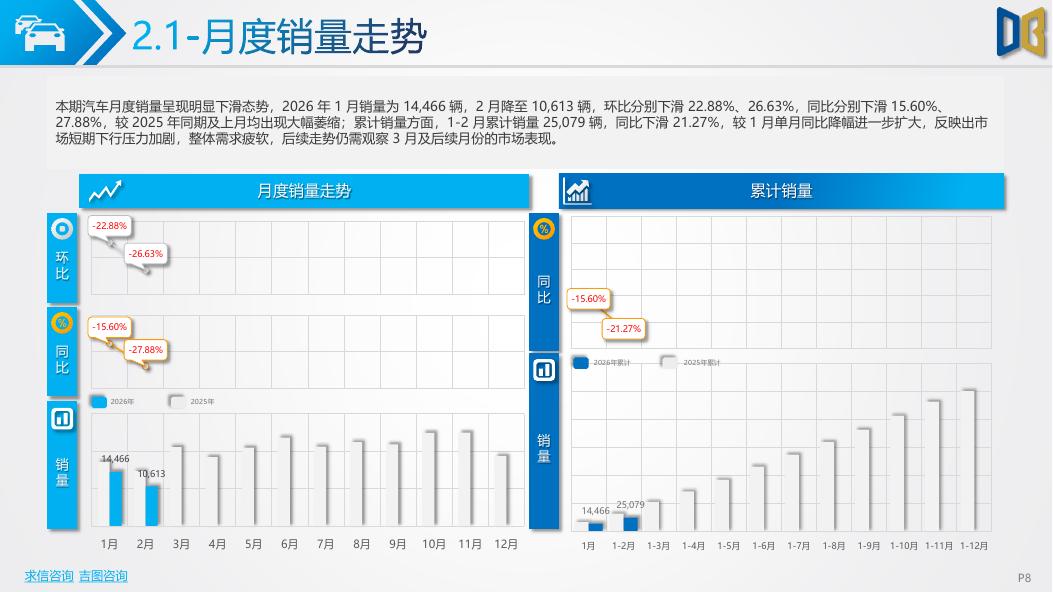Click the percent icon above 同比 on left sidebar
The image size is (1053, 592).
coord(60,324)
